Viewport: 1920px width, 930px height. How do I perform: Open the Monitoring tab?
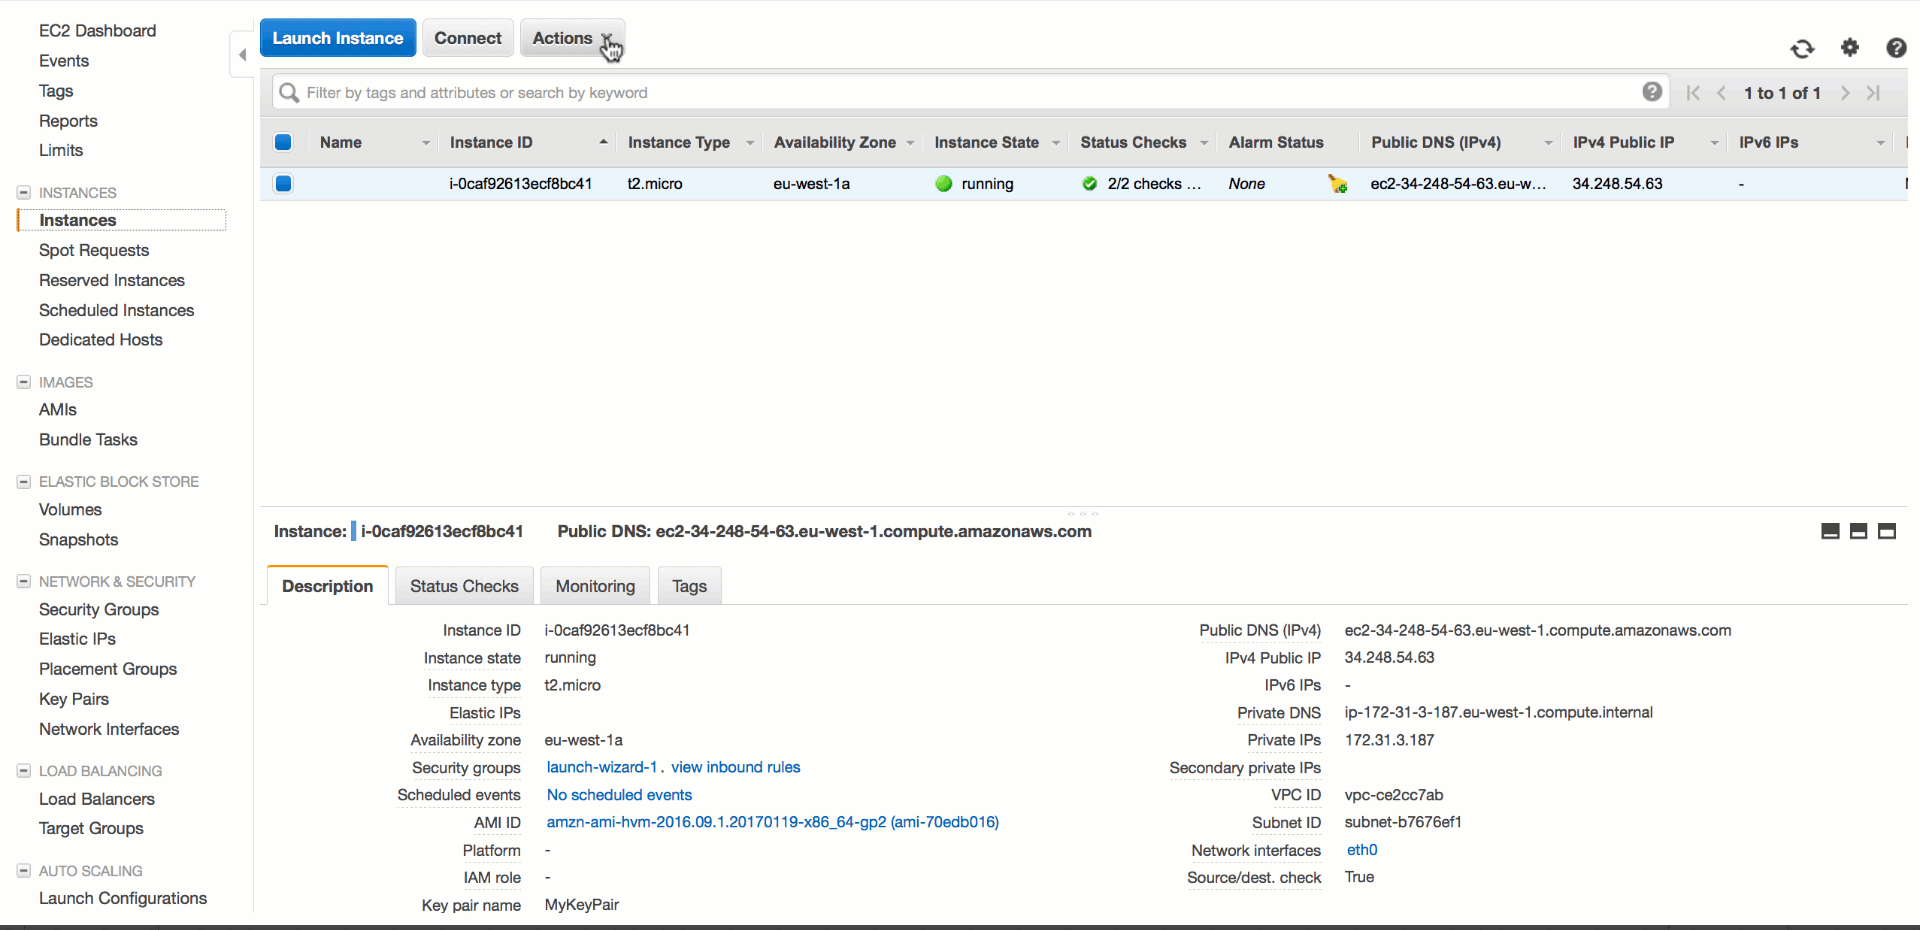click(595, 586)
